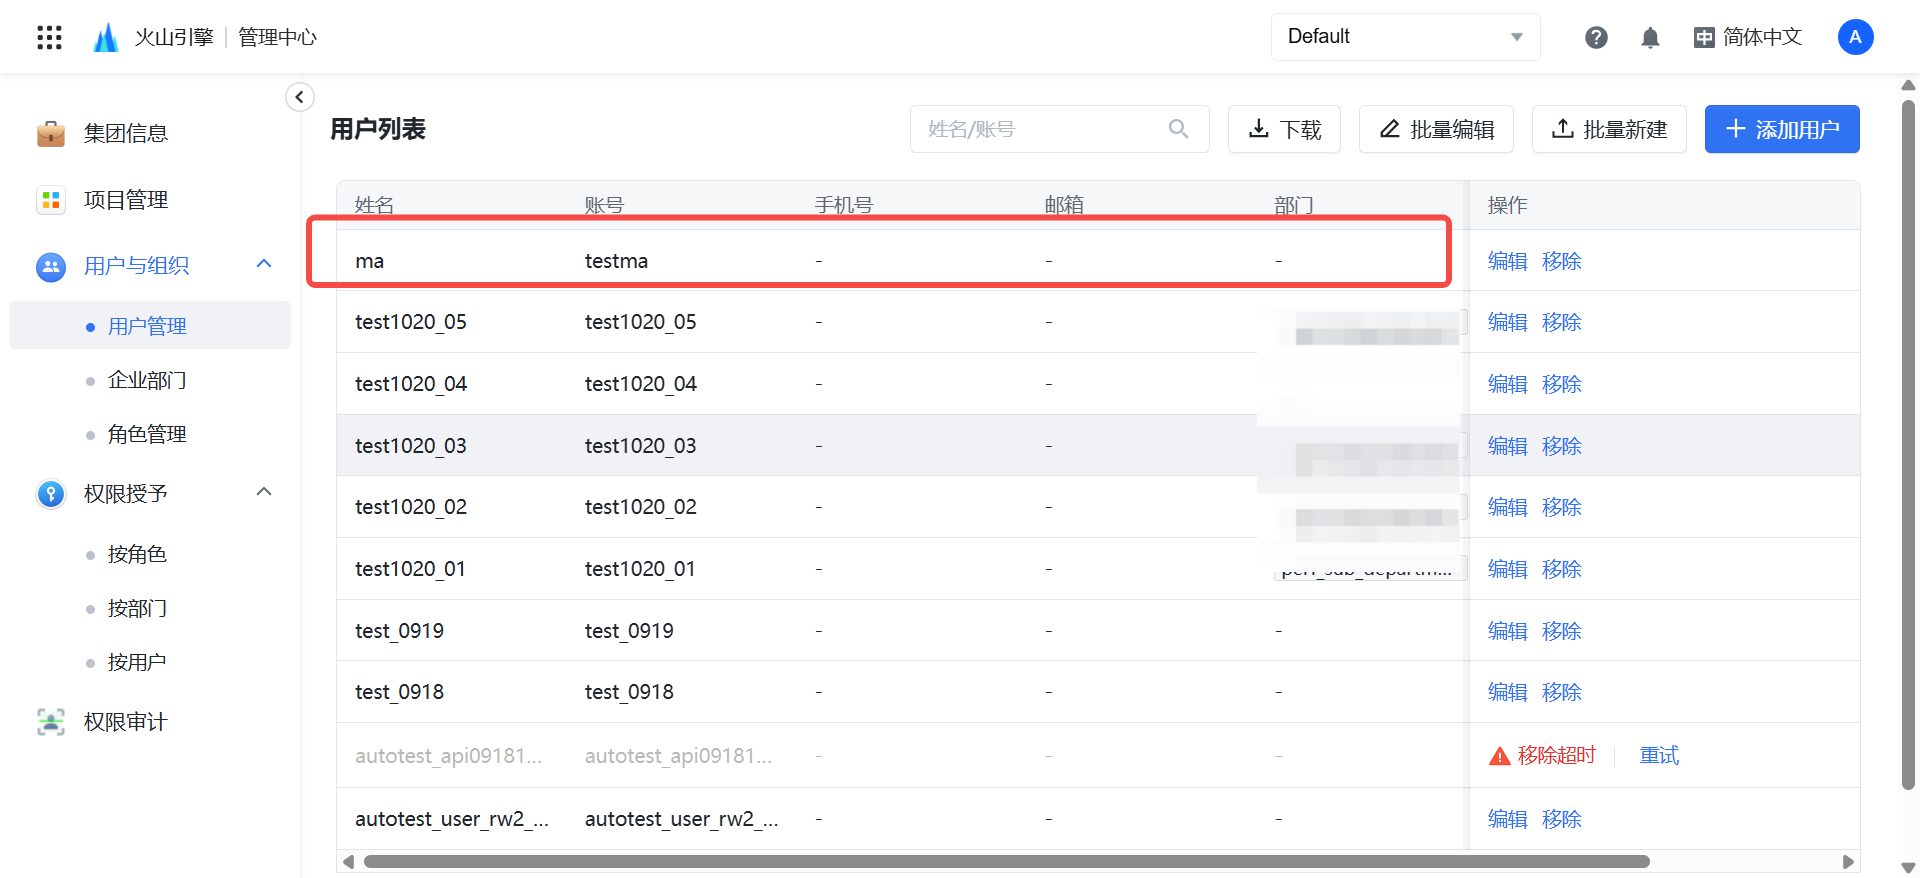
Task: Collapse the 权限授予 section chevron
Action: click(264, 492)
